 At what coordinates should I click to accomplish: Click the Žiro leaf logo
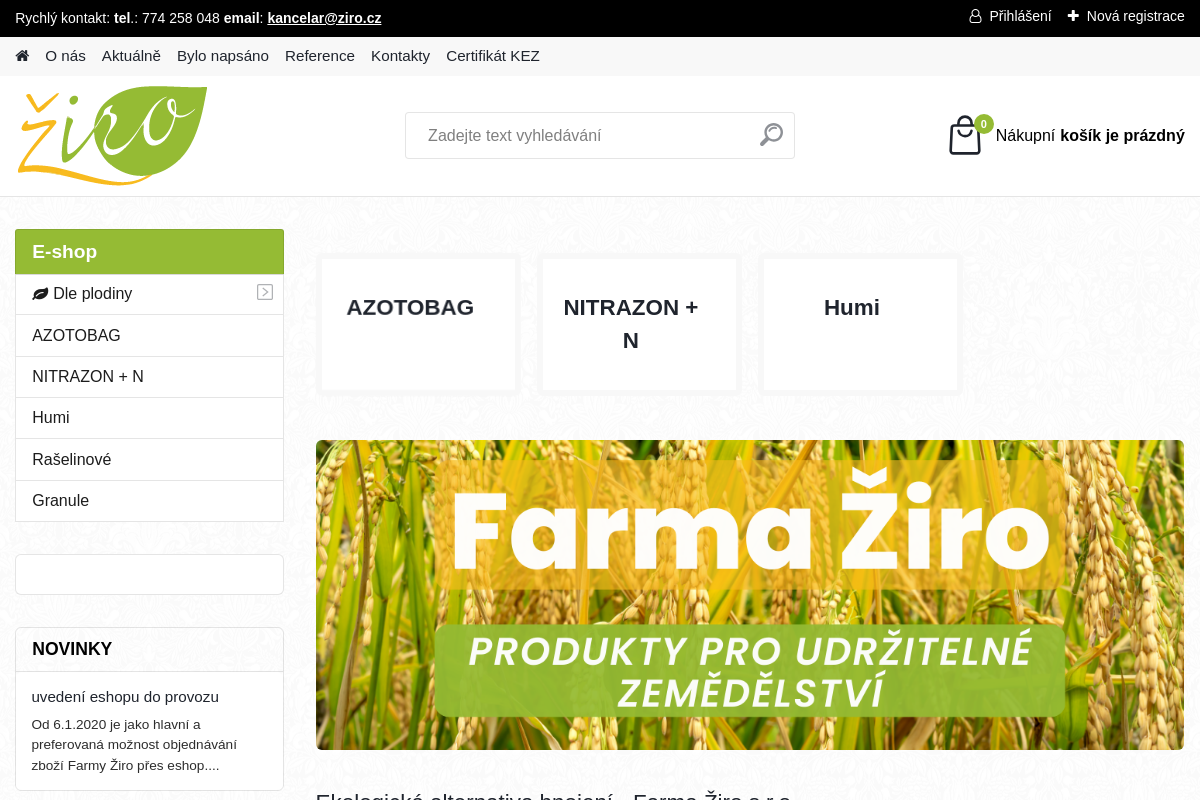coord(112,136)
